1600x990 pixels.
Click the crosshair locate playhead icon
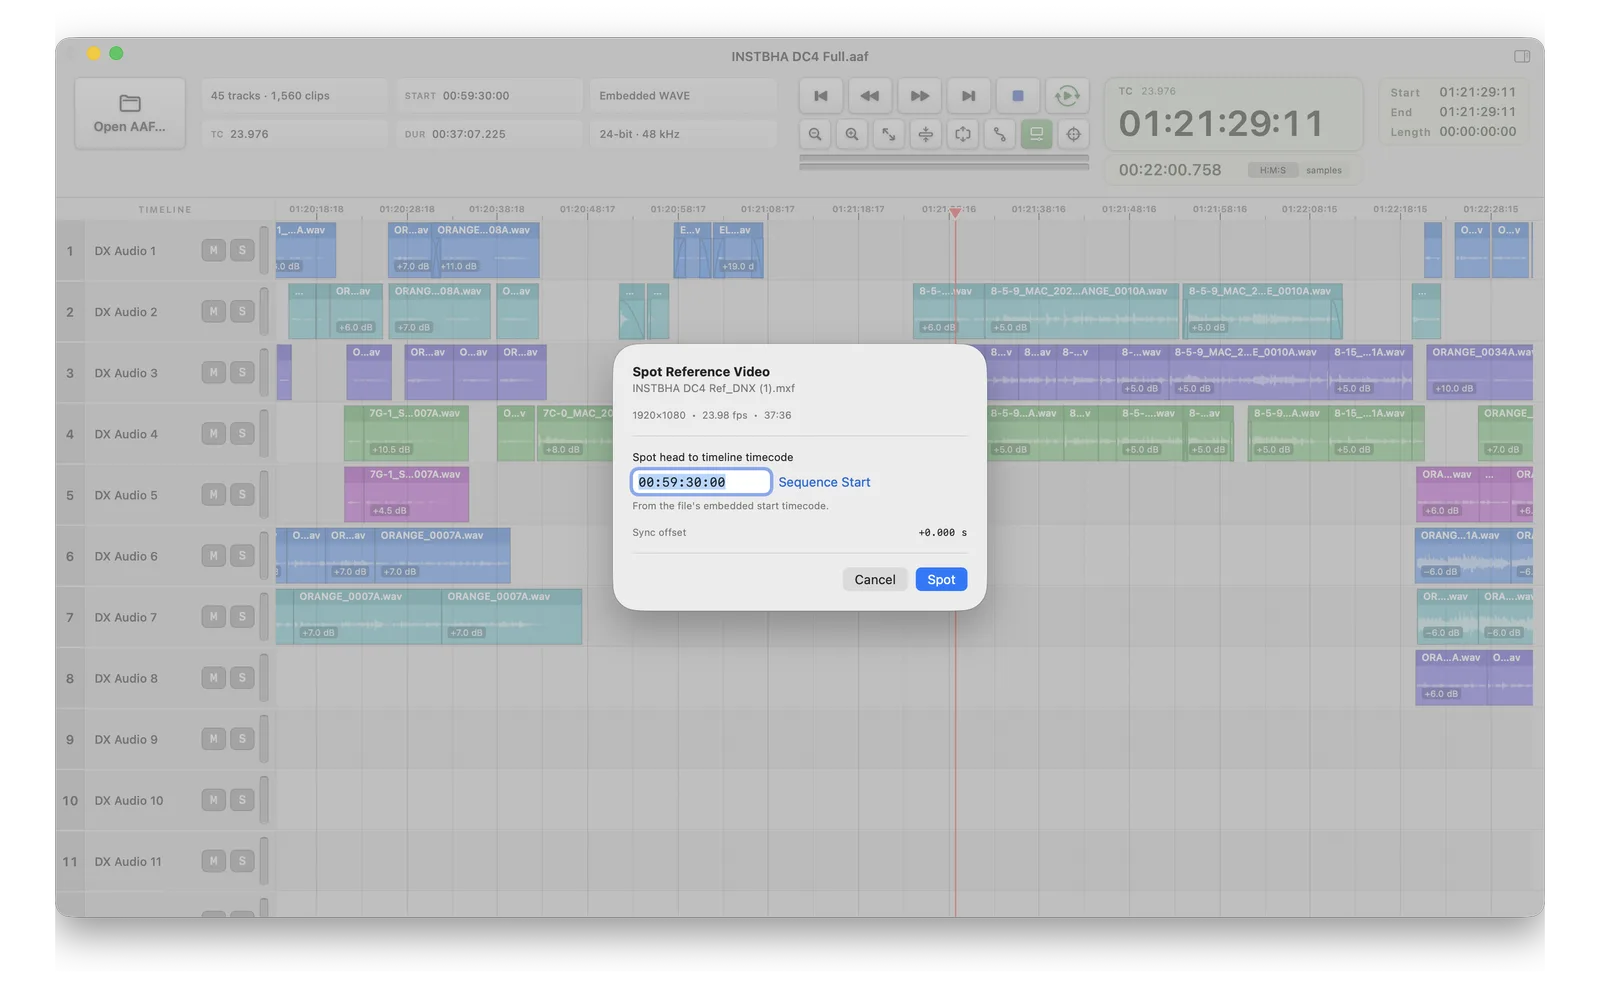coord(1074,134)
